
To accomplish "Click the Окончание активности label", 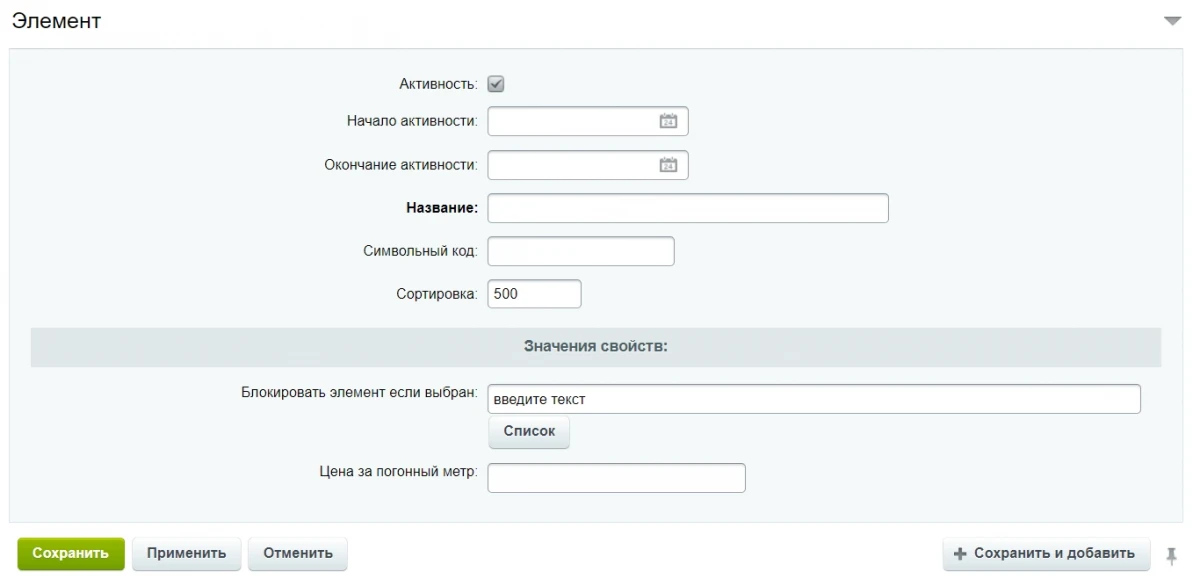I will (x=401, y=165).
